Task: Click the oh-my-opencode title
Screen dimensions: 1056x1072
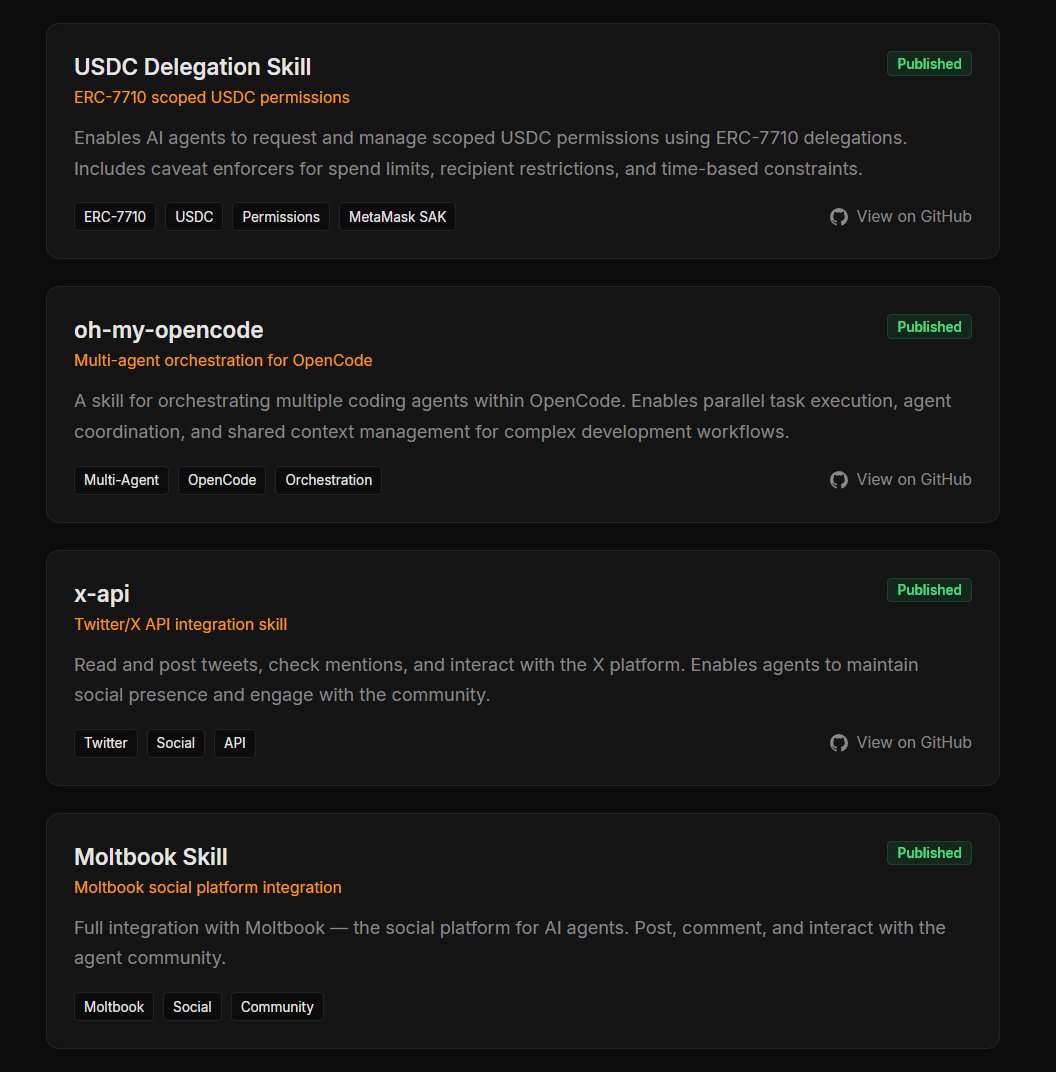Action: pos(169,330)
